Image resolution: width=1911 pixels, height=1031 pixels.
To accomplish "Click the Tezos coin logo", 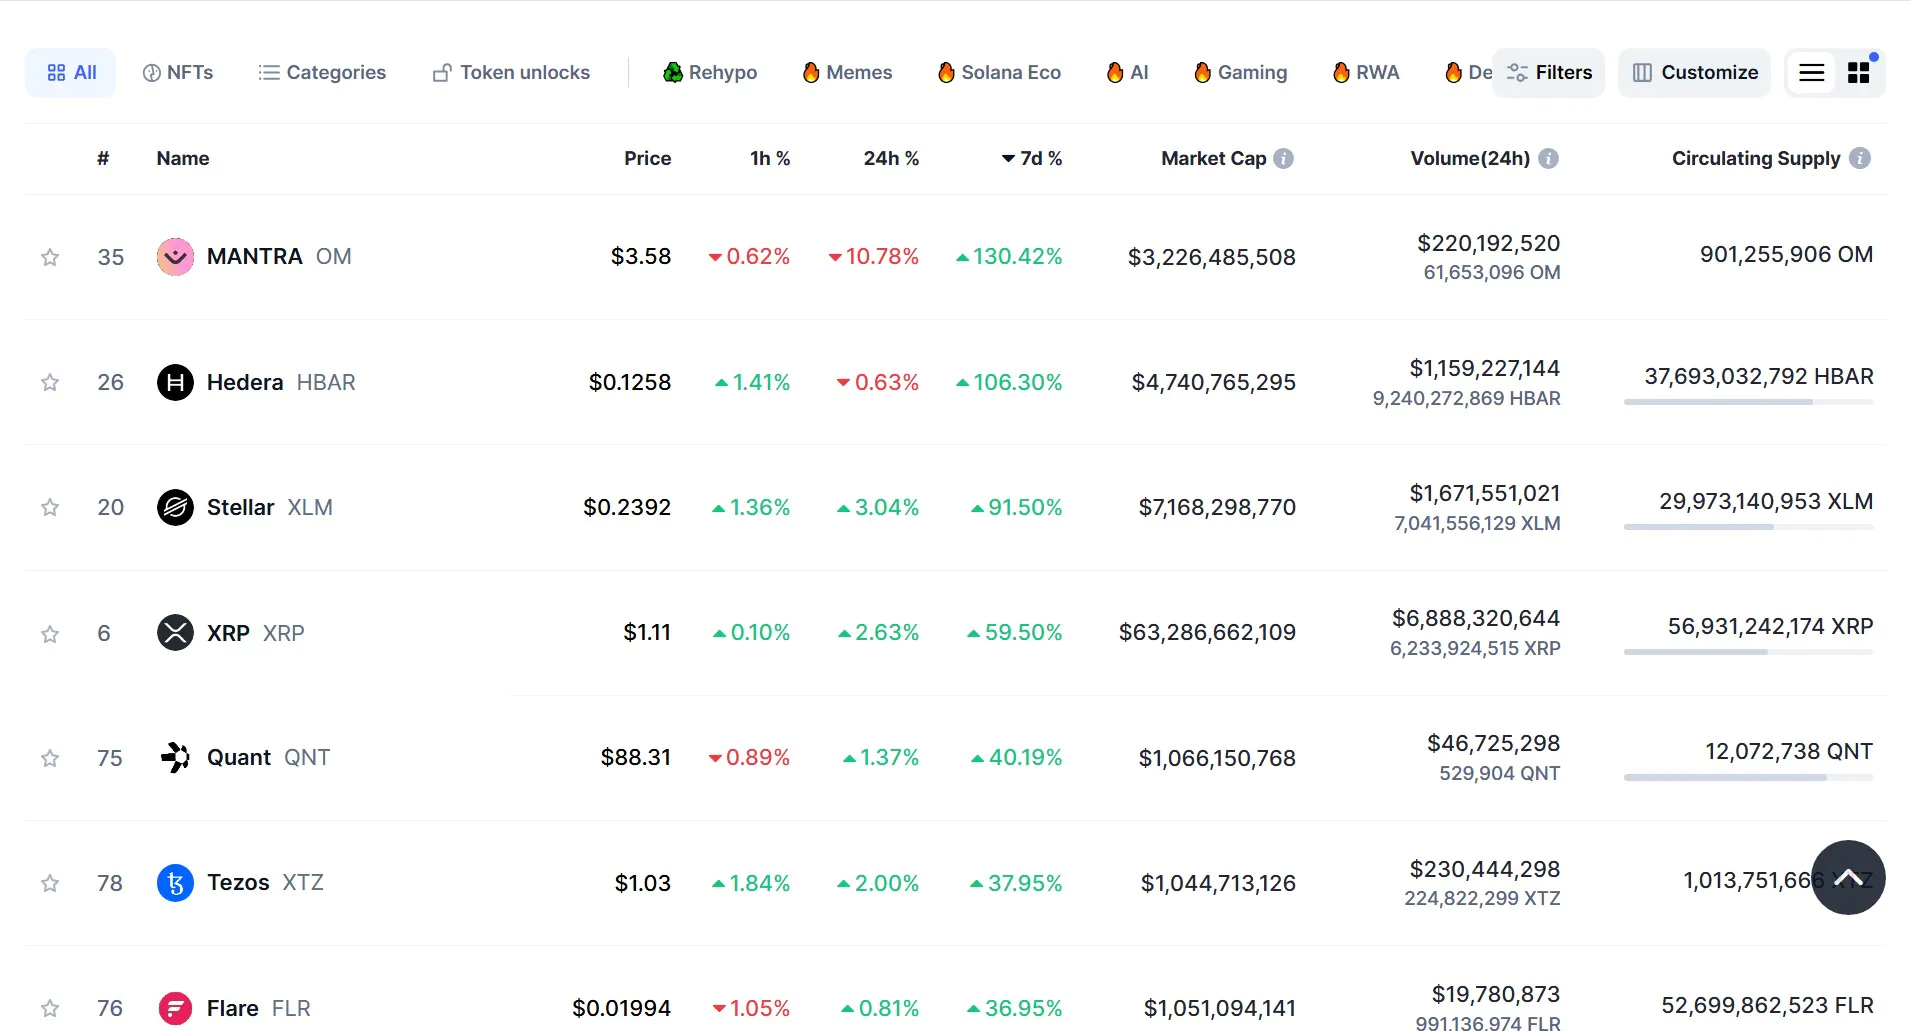I will point(175,883).
